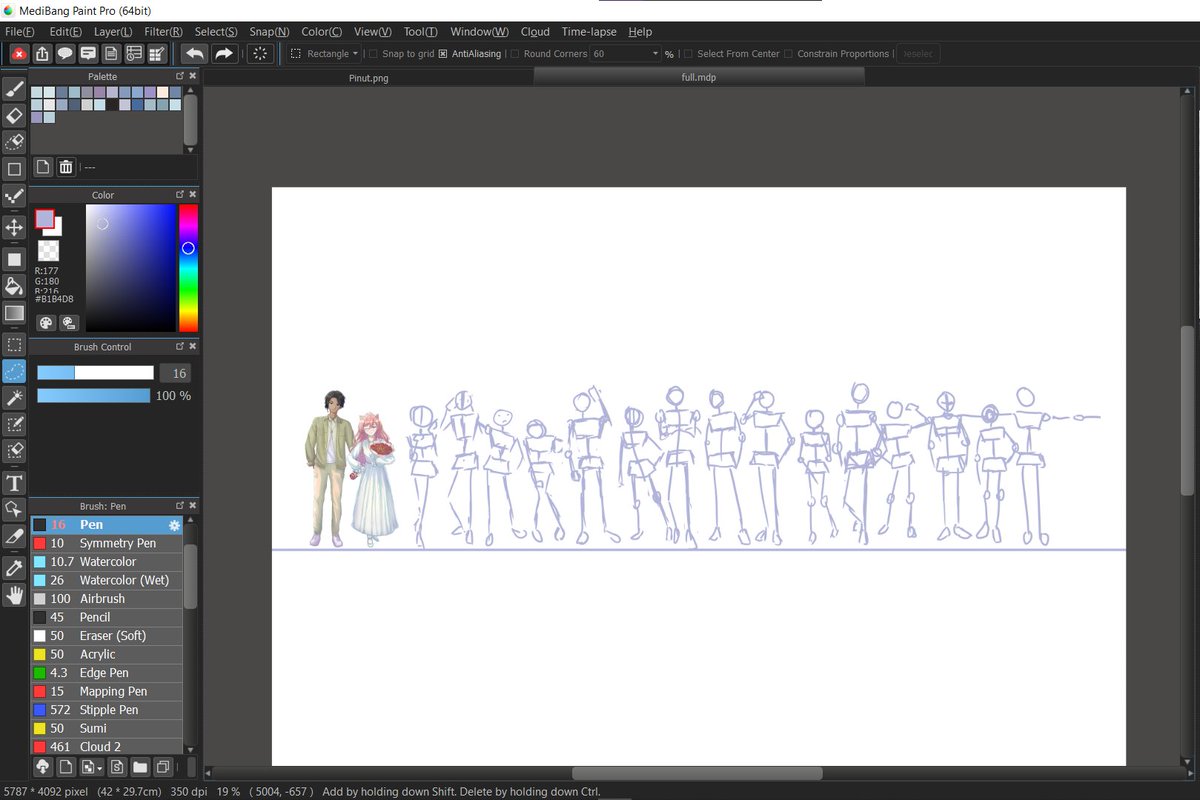The image size is (1200, 800).
Task: Select the Text tool
Action: [x=14, y=483]
